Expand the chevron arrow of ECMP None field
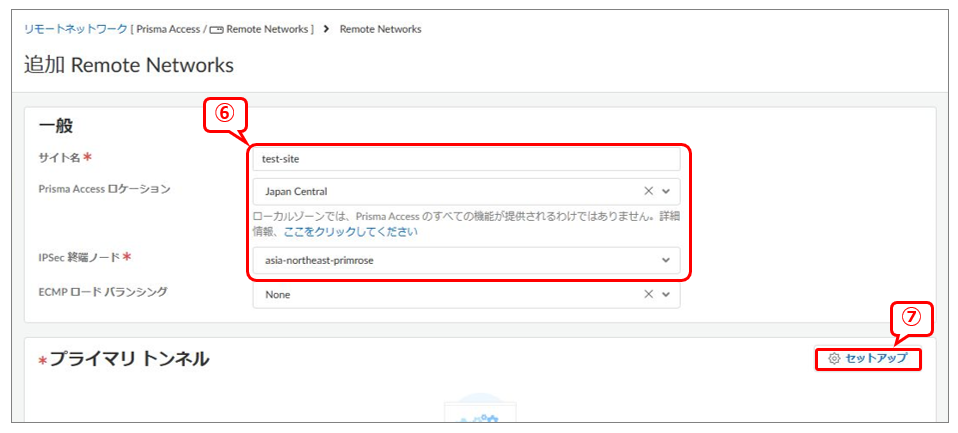The width and height of the screenshot is (958, 433). coord(666,295)
